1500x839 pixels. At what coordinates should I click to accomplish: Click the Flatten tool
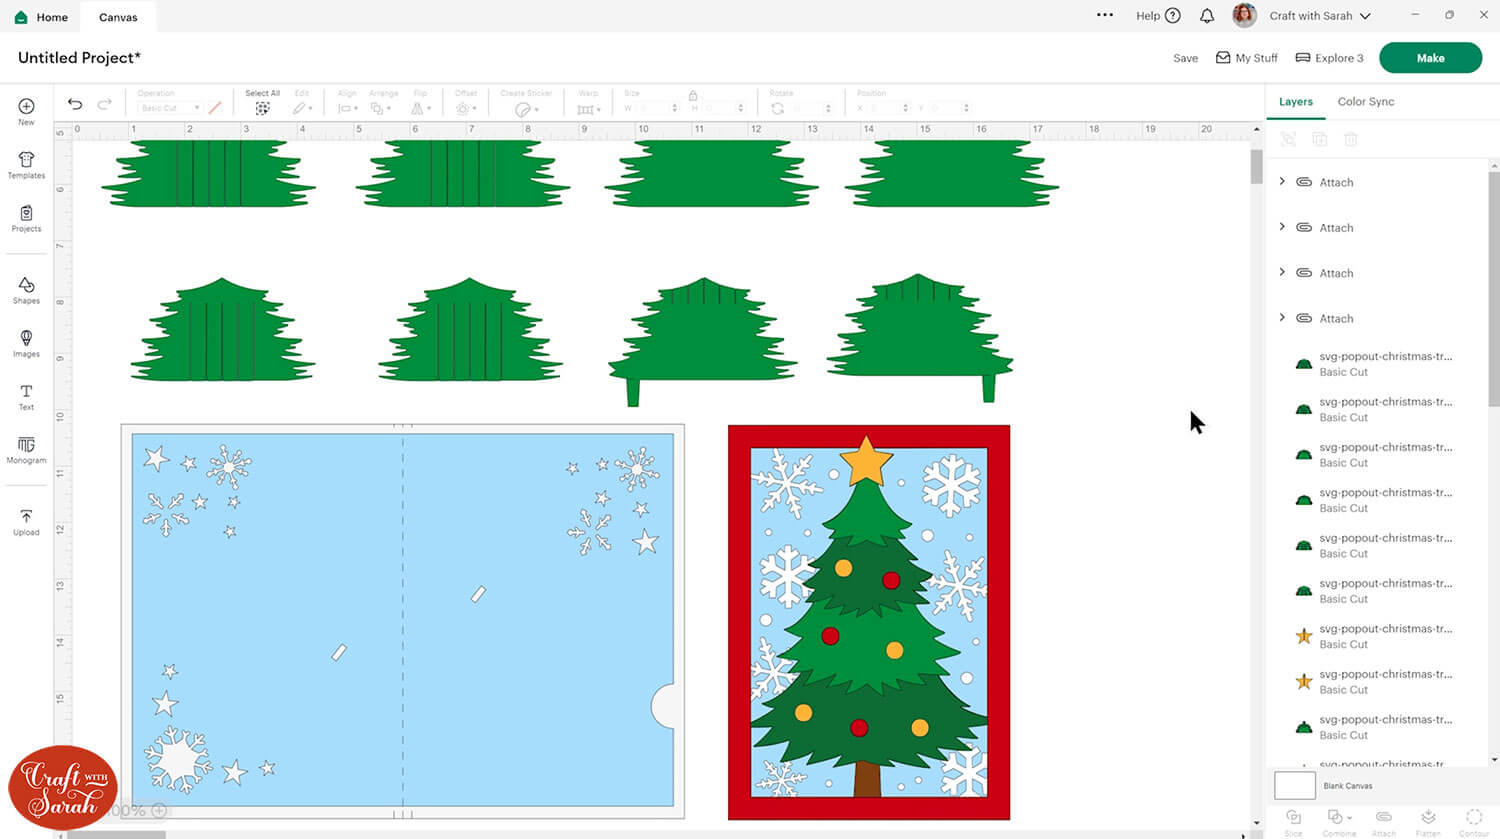click(x=1428, y=822)
